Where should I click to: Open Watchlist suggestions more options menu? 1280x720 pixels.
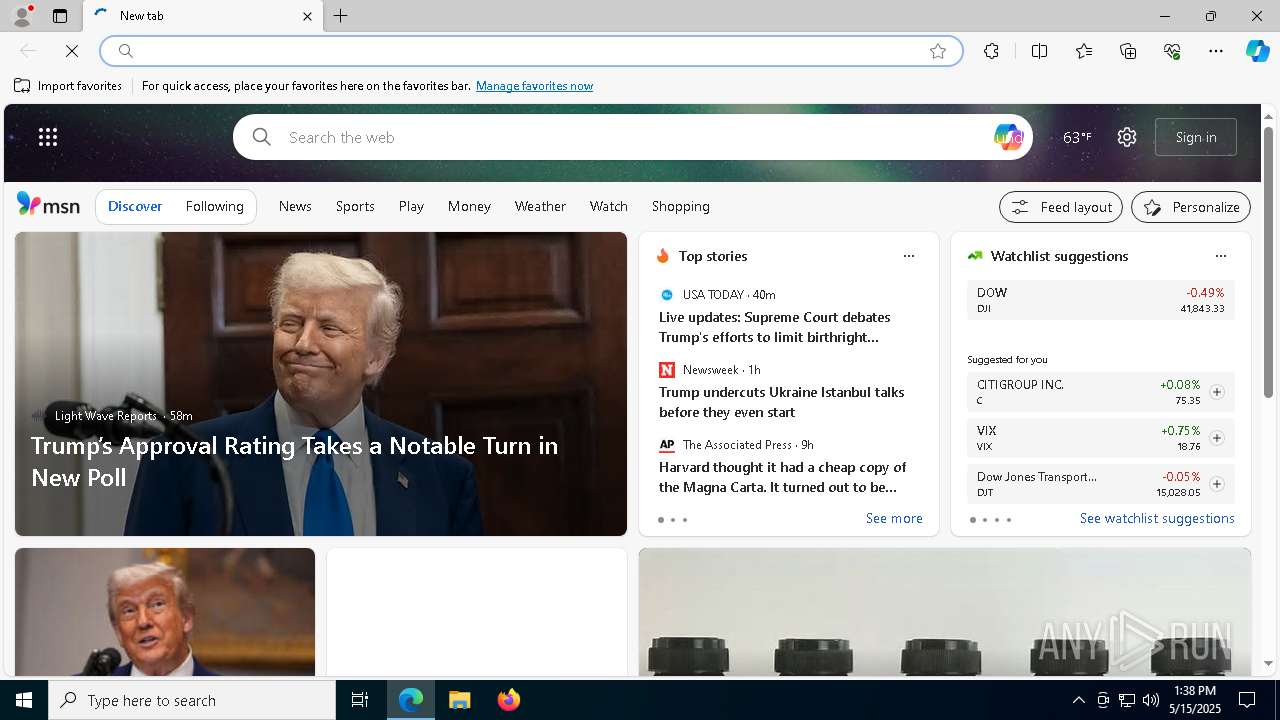pos(1221,256)
